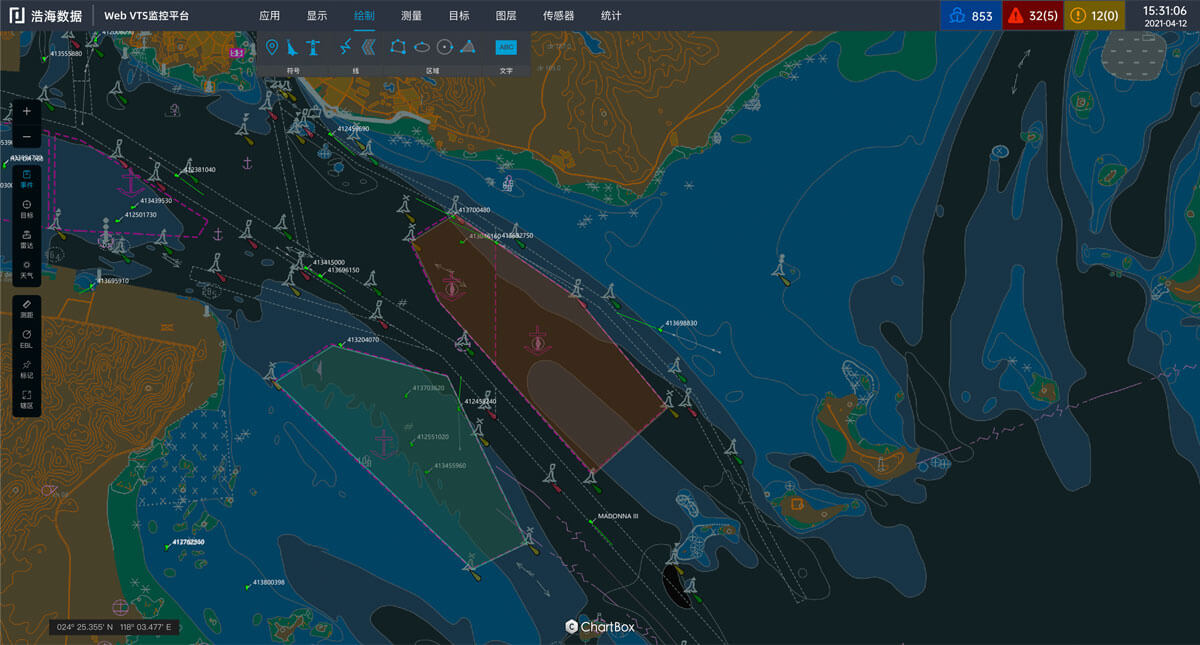
Task: Pick the polygon area drawing tool
Action: (398, 47)
